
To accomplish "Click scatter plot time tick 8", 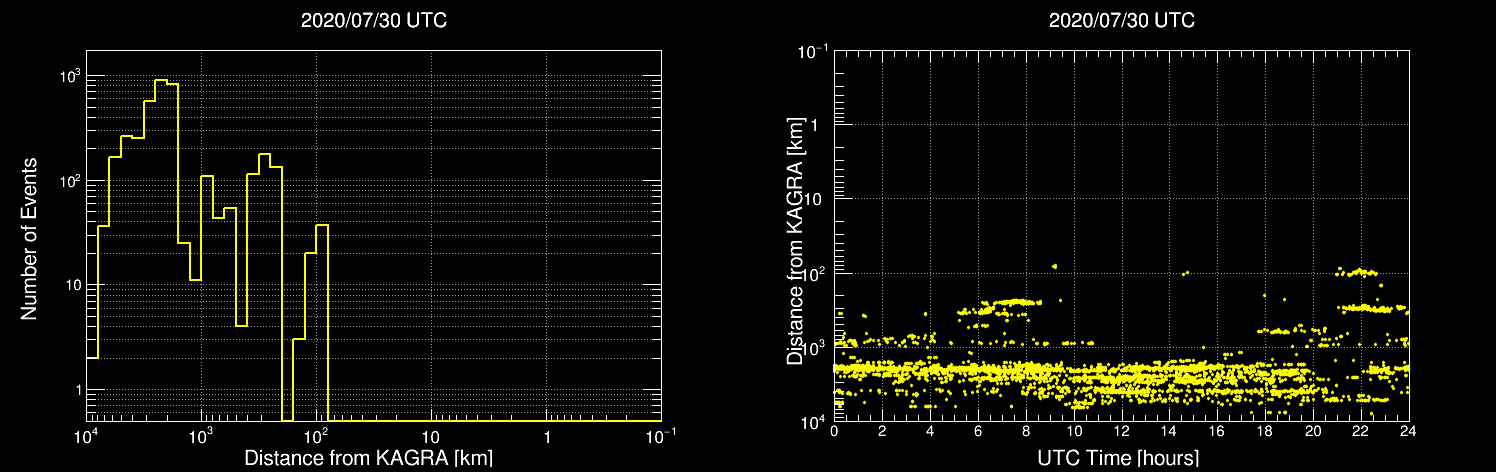I will tap(1026, 431).
